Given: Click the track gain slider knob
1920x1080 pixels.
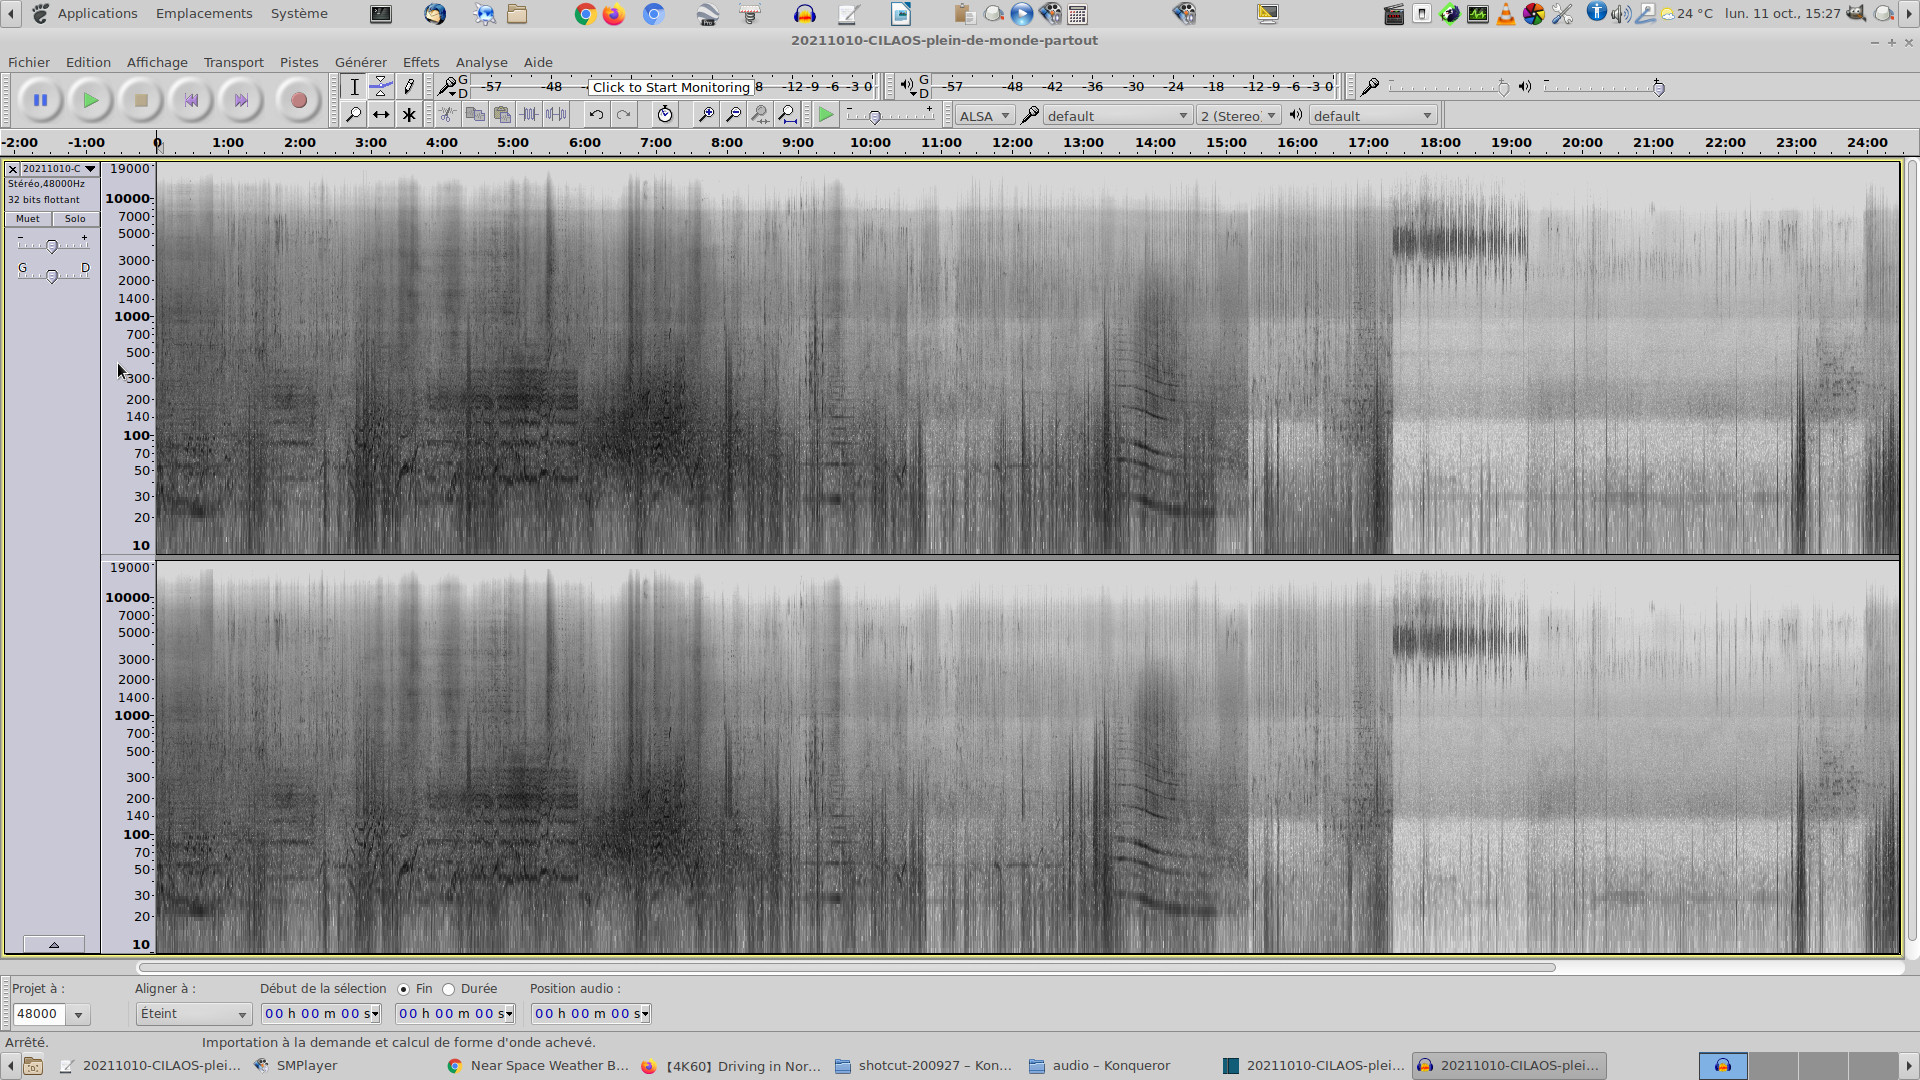Looking at the screenshot, I should click(52, 246).
